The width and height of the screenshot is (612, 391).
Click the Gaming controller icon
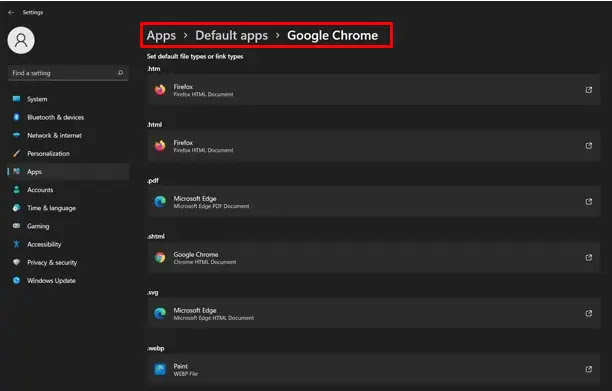click(x=16, y=226)
